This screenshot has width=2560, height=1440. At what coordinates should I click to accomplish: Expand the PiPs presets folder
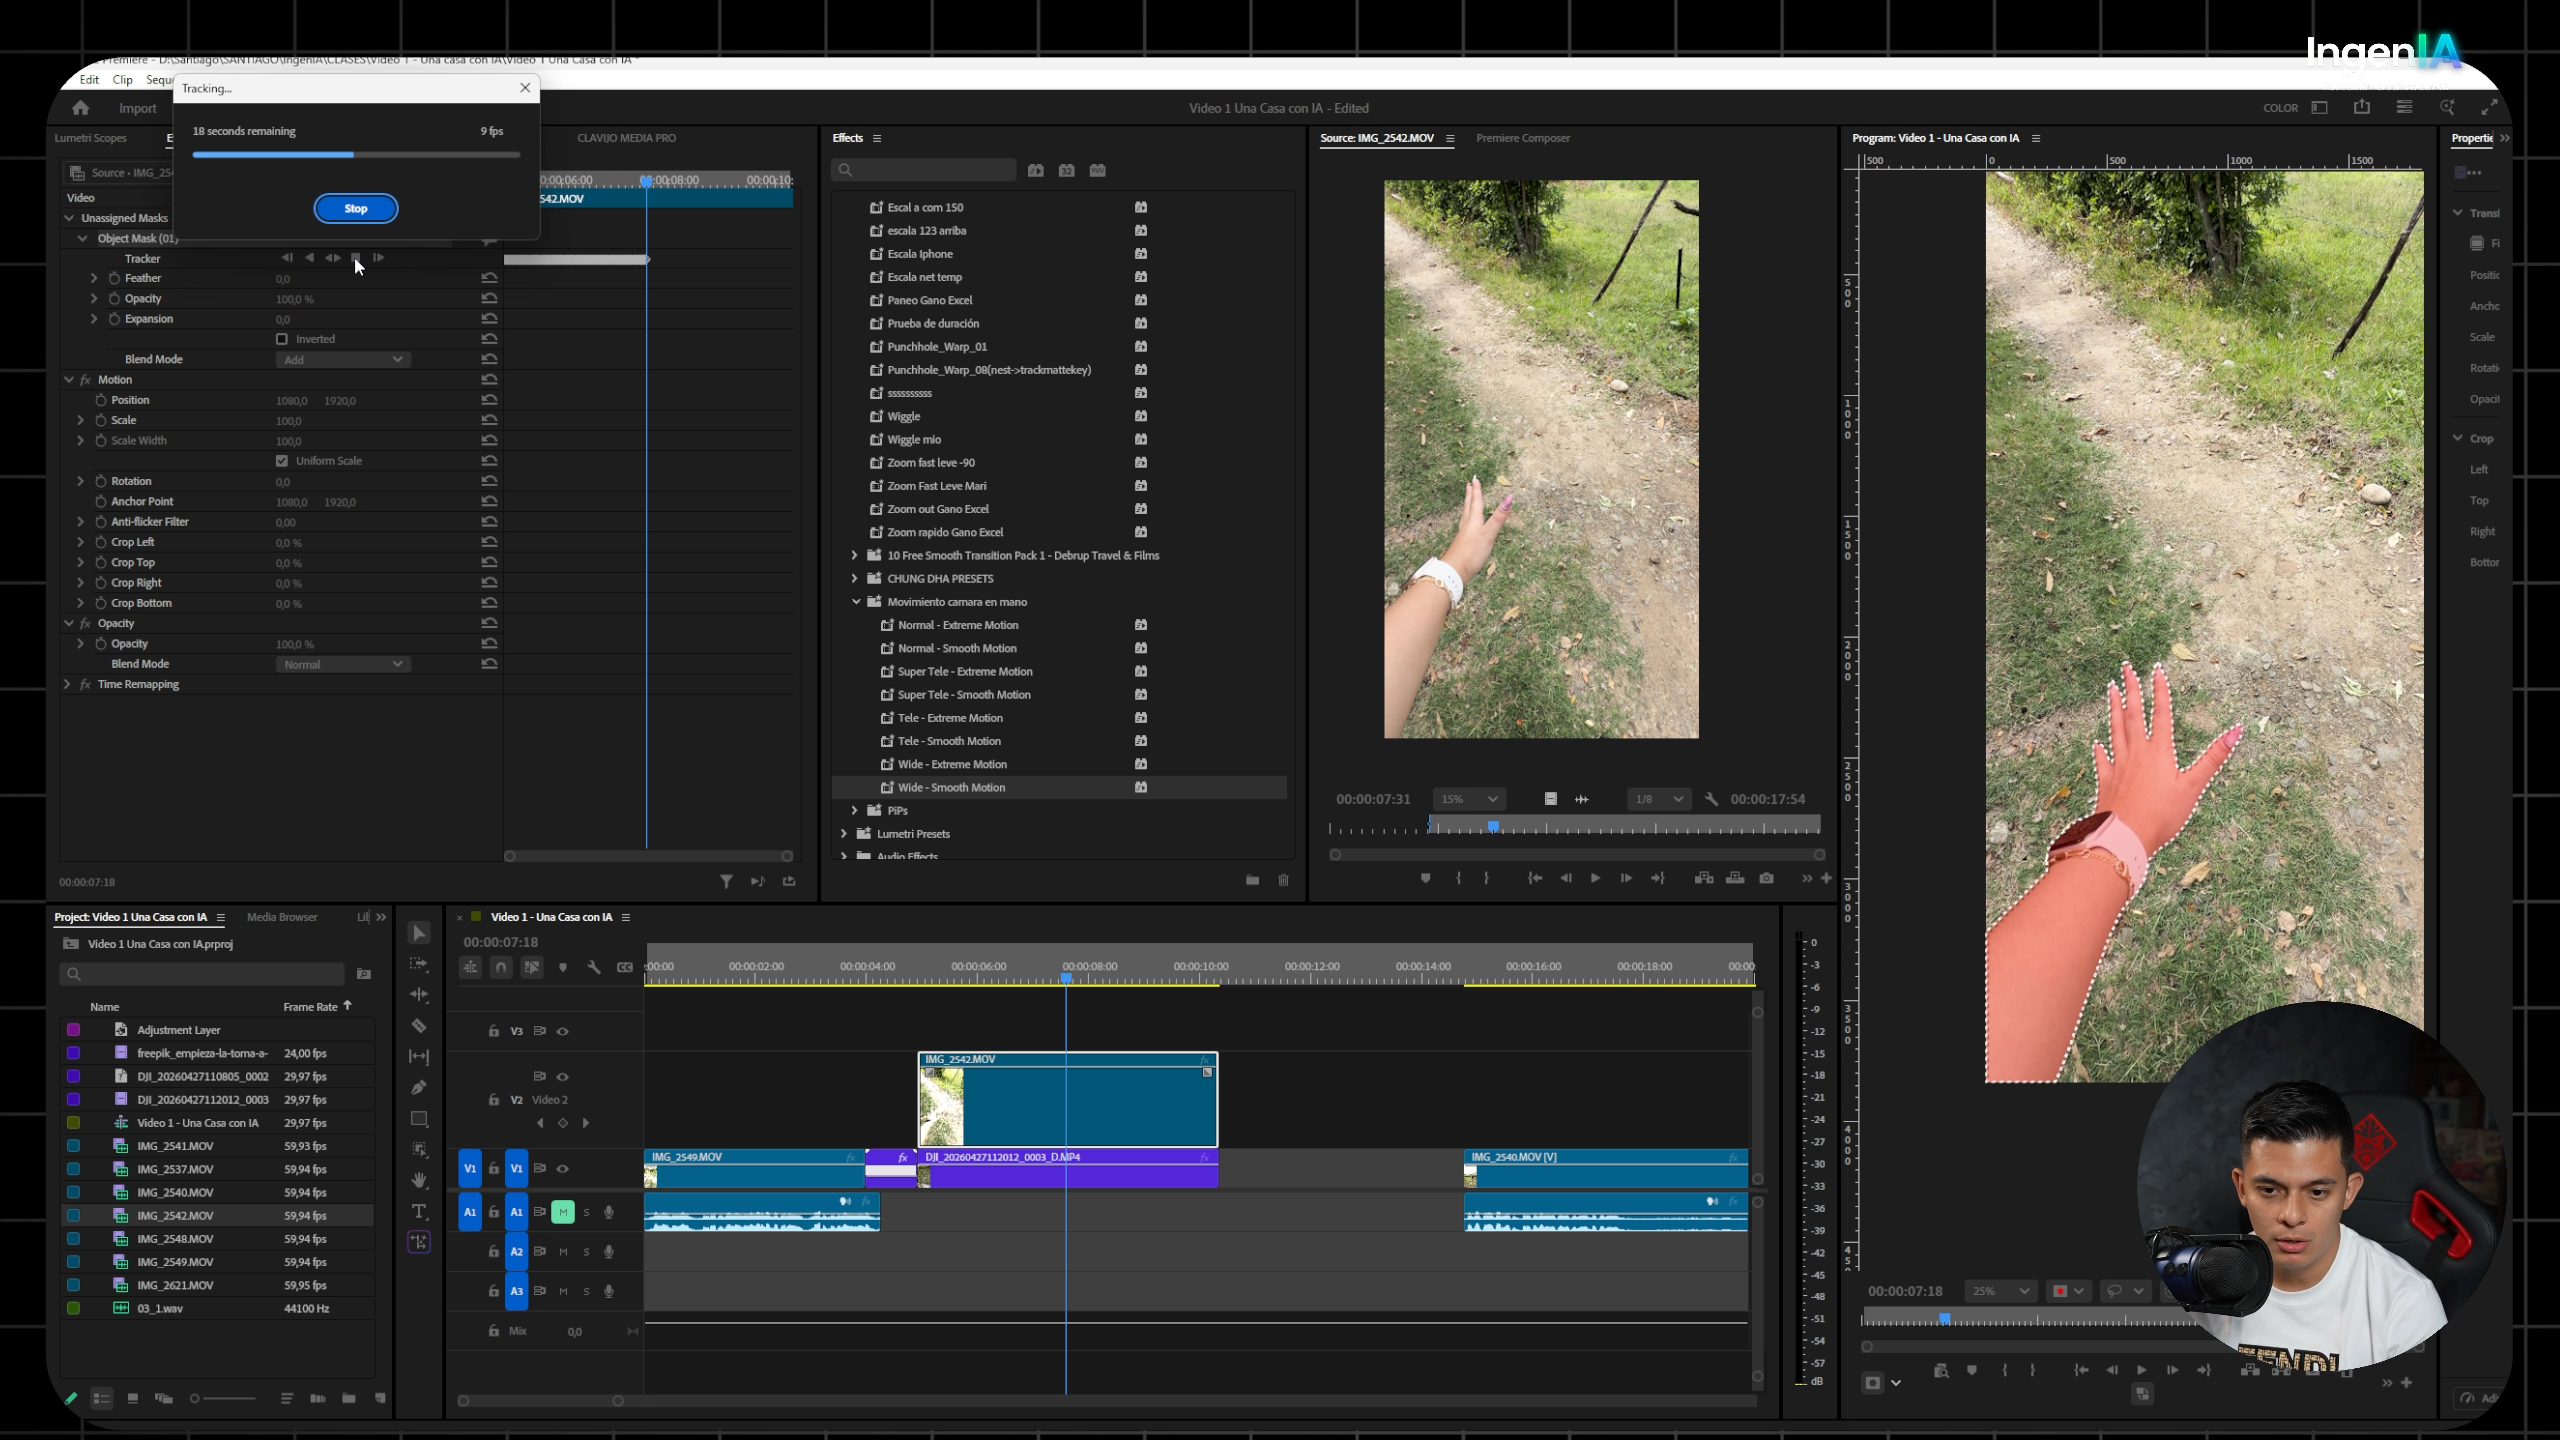pos(854,811)
